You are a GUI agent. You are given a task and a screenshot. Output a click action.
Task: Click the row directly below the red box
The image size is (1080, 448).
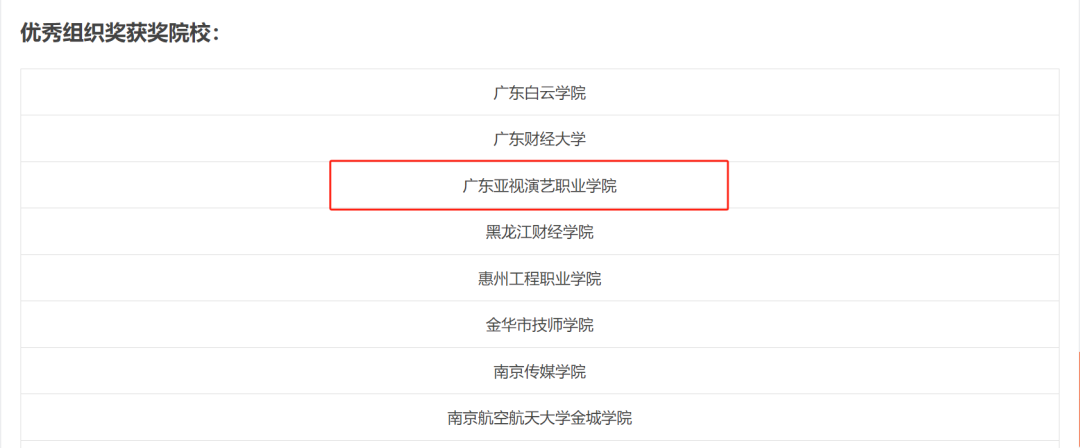click(539, 232)
